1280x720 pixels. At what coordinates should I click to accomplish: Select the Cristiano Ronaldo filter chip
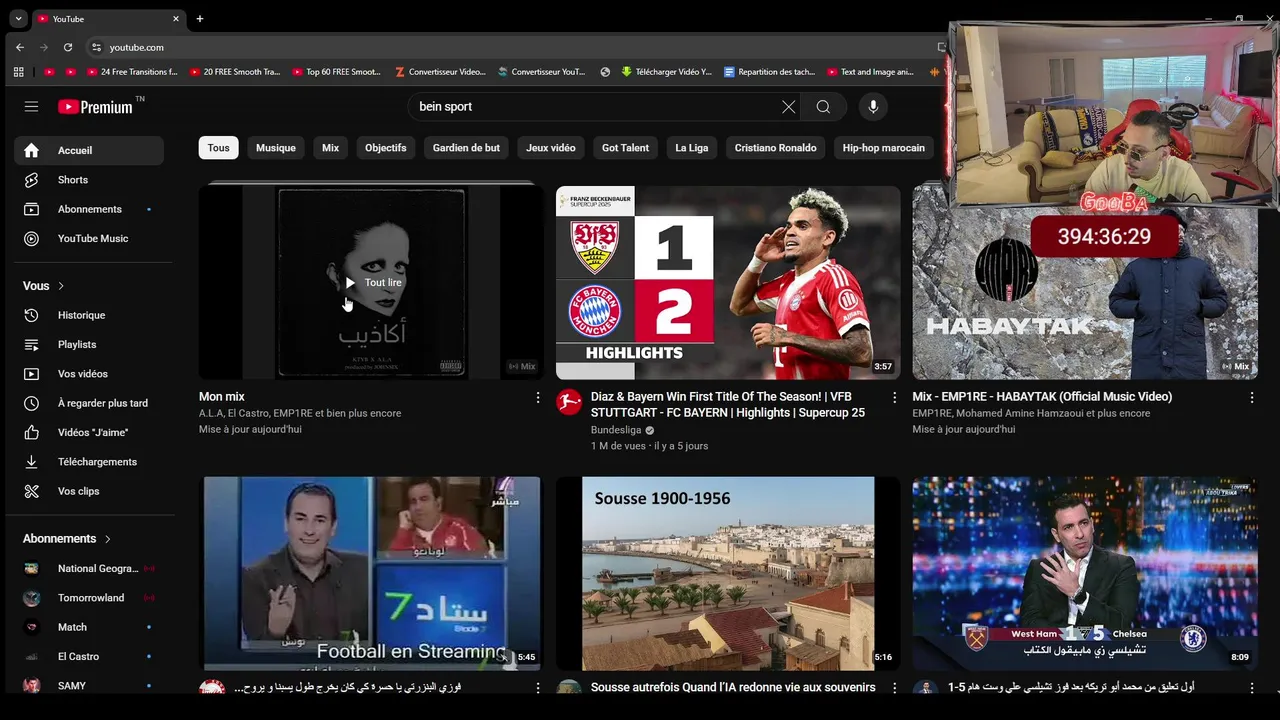point(776,148)
